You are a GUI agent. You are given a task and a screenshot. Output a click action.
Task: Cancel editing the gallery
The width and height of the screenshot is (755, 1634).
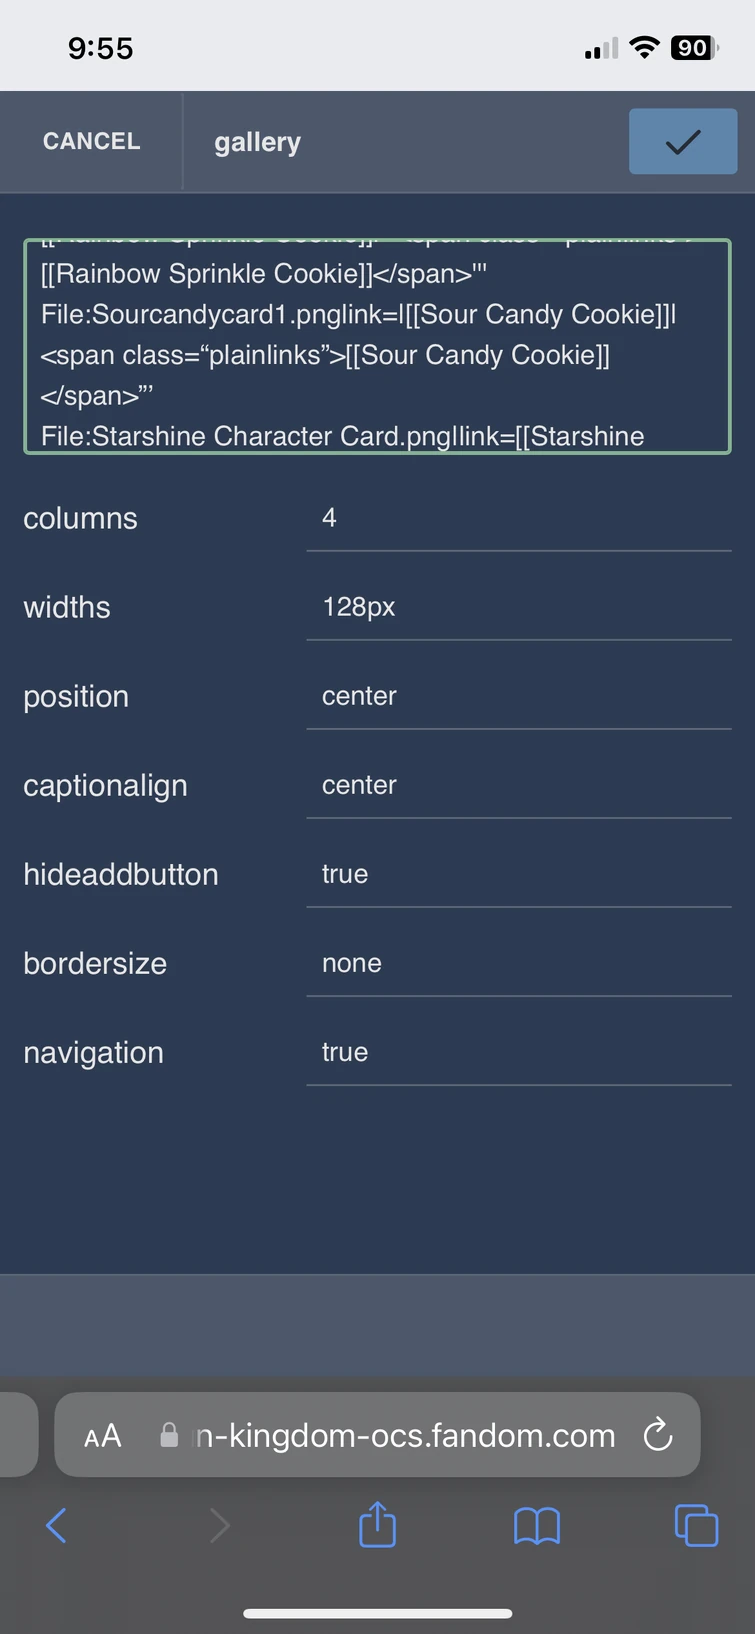[x=91, y=141]
